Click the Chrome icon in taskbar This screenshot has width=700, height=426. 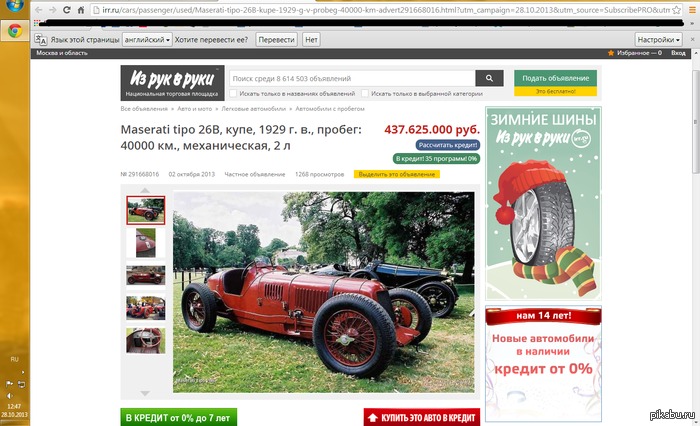tap(15, 30)
